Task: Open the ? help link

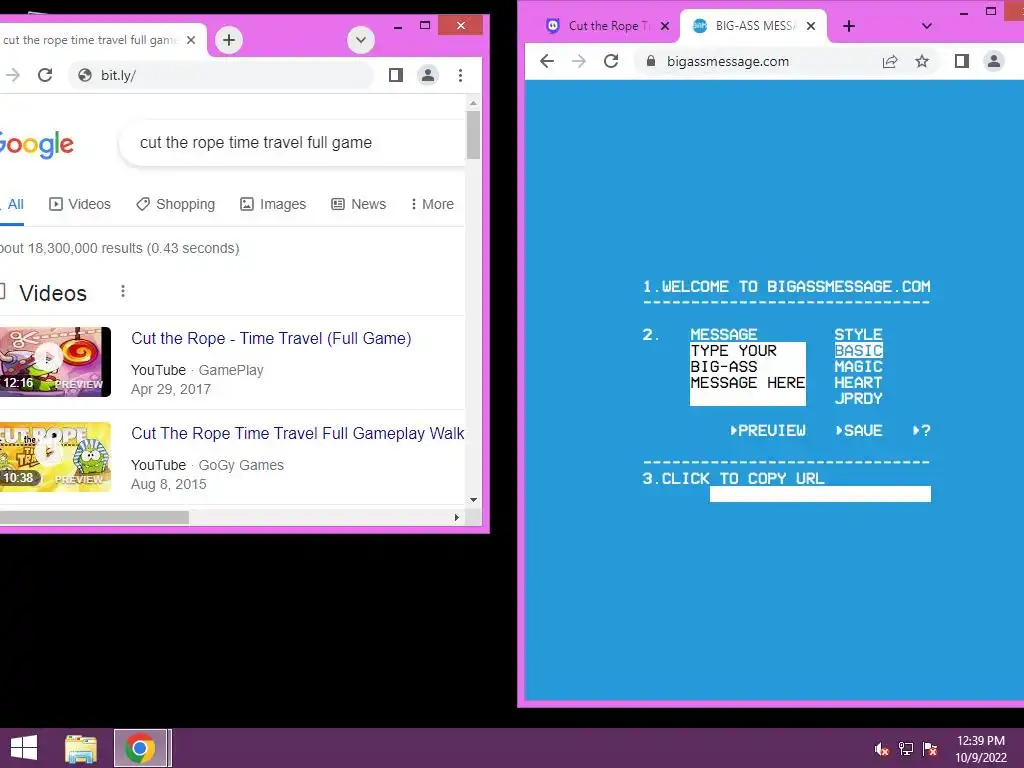Action: click(921, 430)
